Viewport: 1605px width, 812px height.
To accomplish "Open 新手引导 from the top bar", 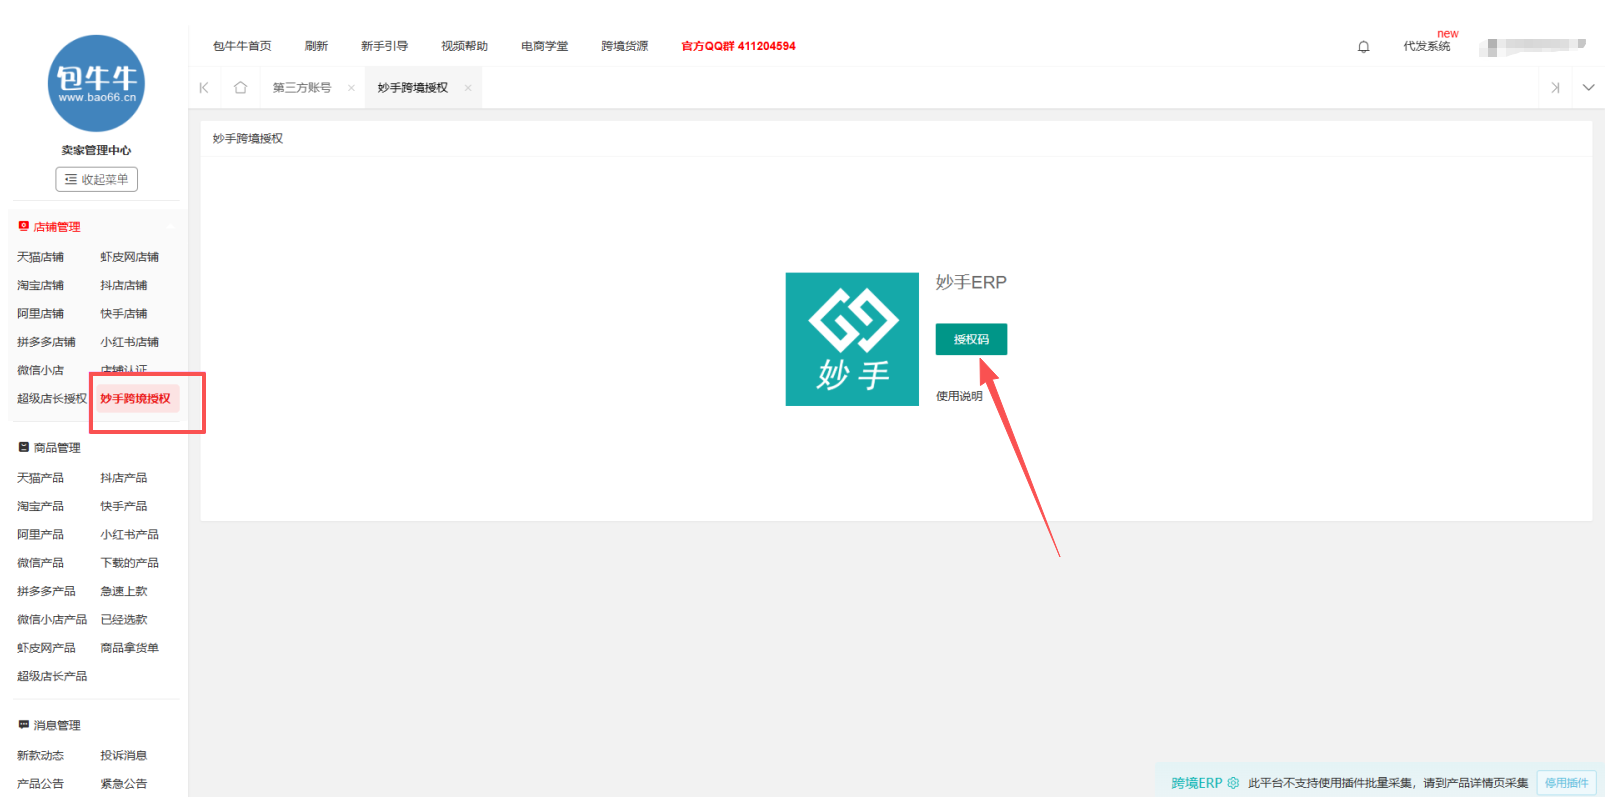I will point(384,46).
